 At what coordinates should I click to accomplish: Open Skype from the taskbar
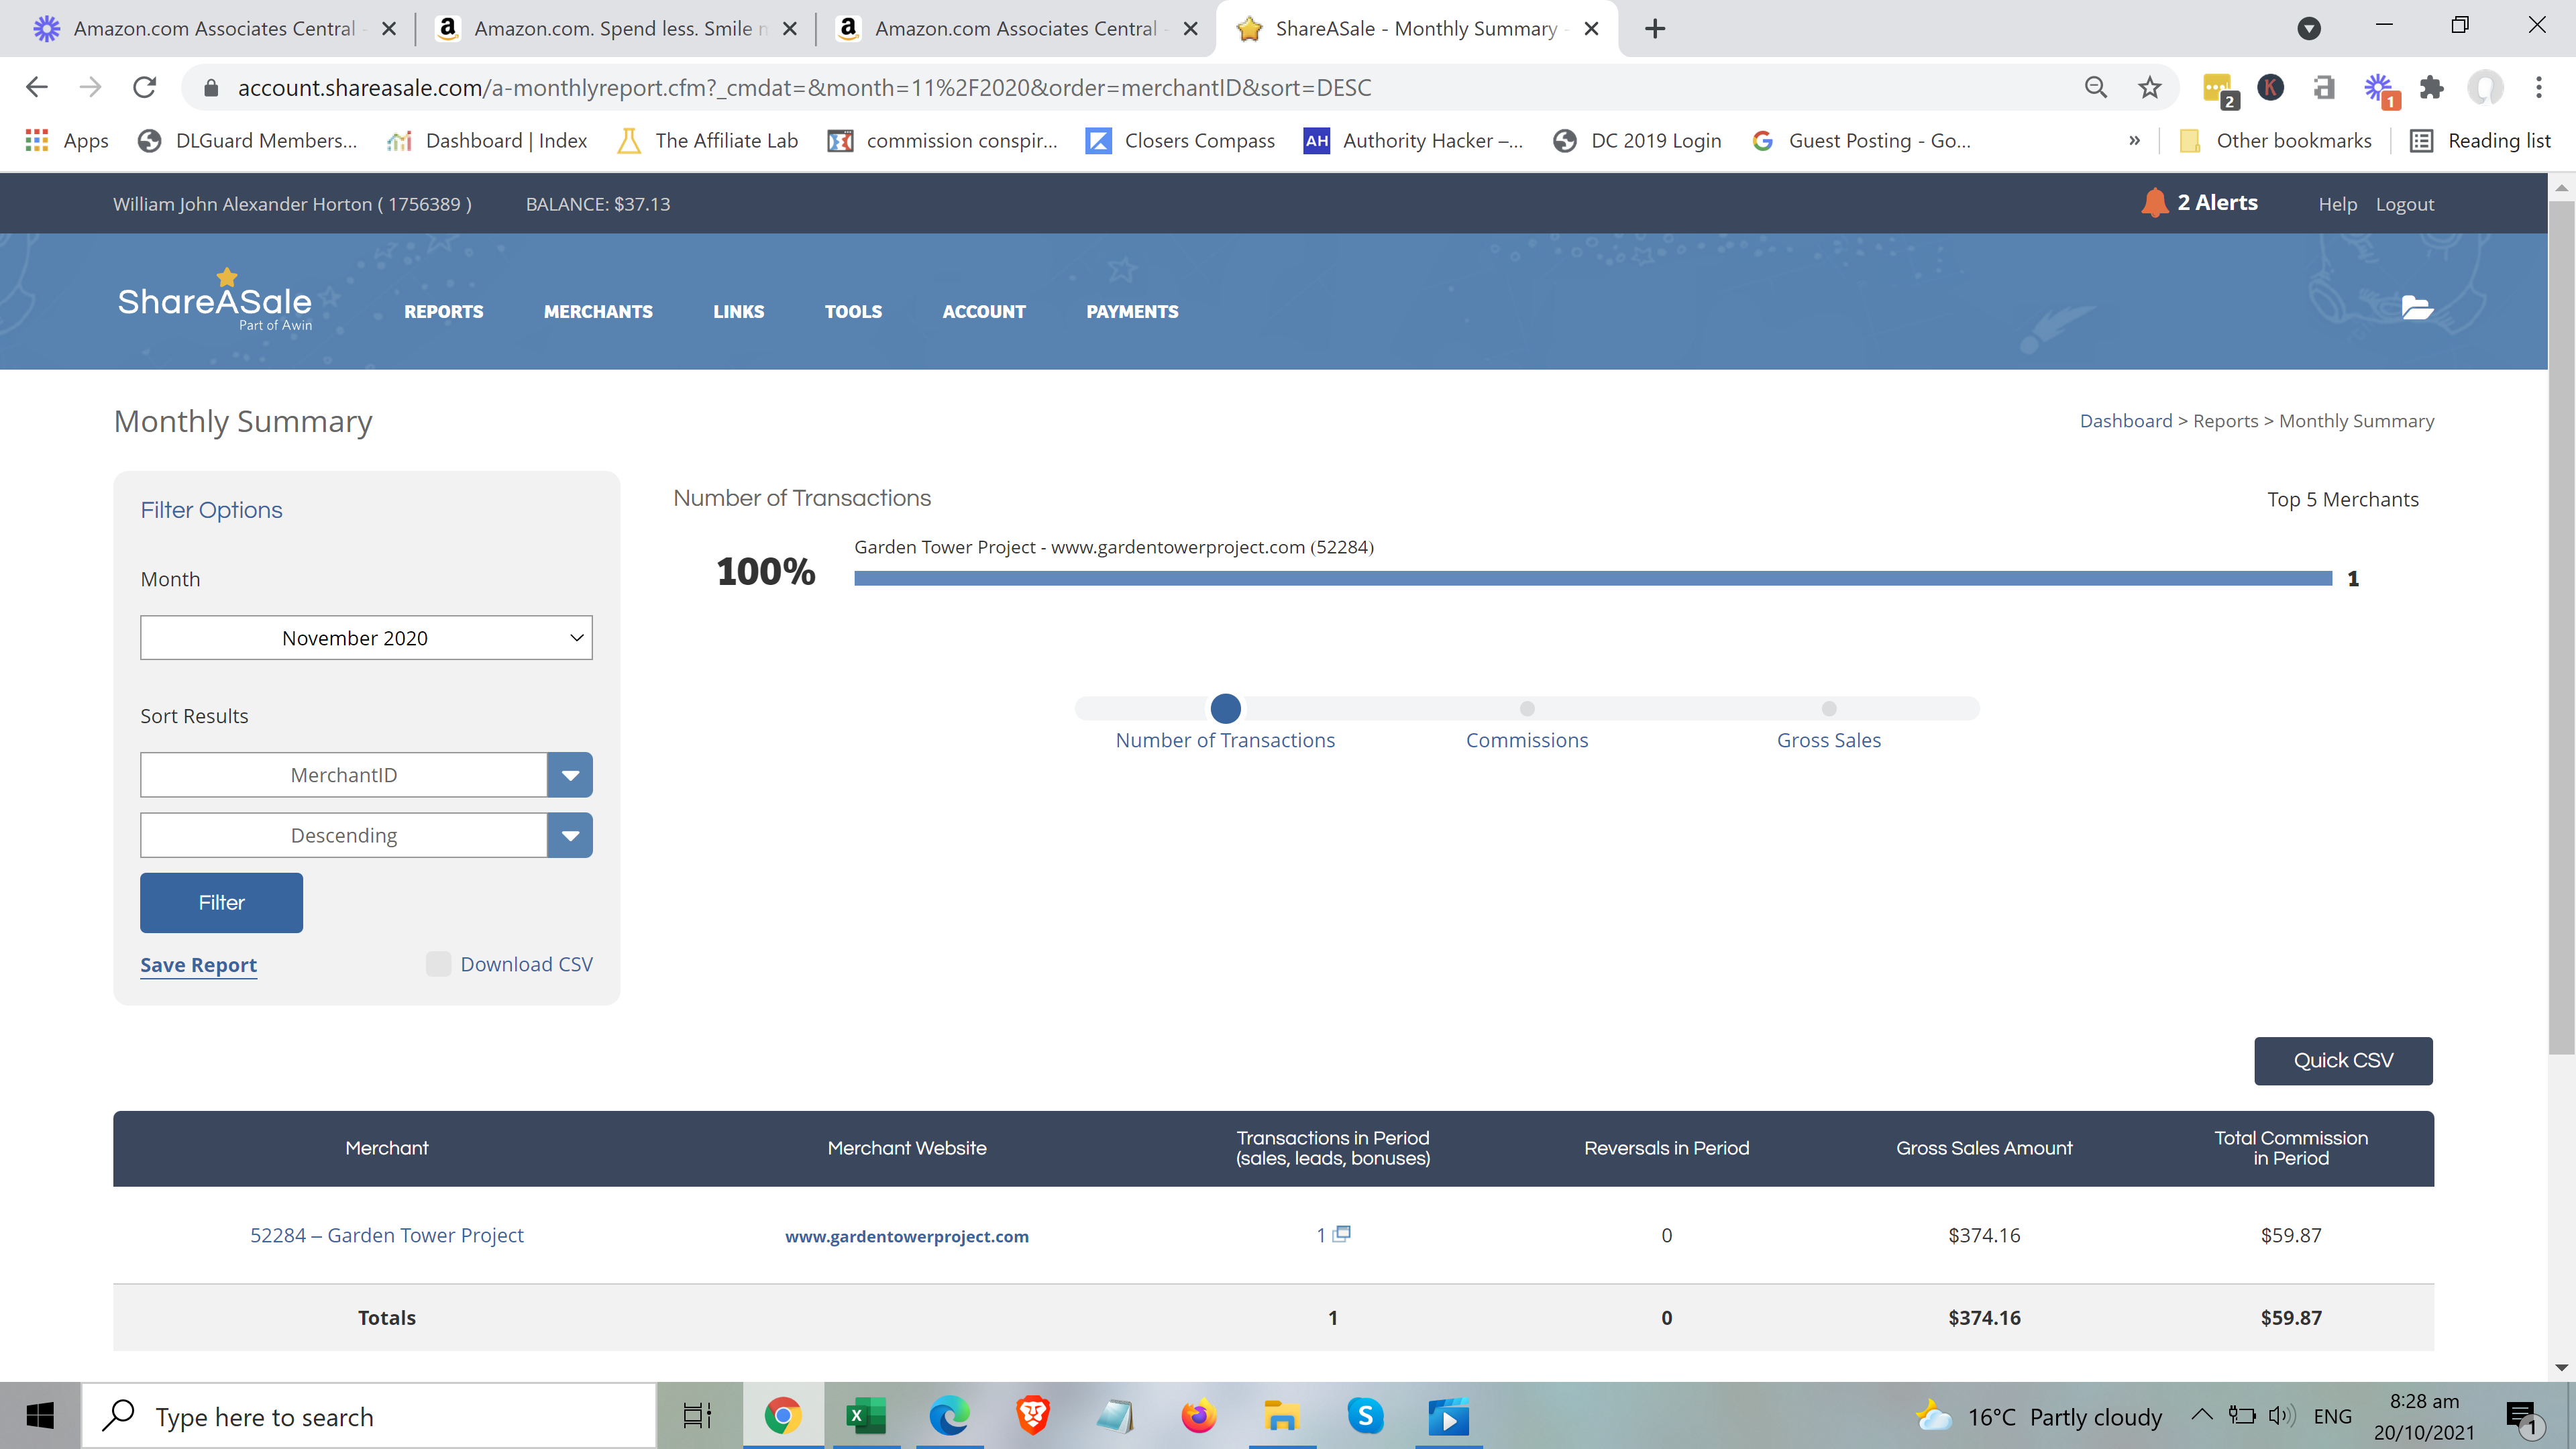point(1365,1416)
